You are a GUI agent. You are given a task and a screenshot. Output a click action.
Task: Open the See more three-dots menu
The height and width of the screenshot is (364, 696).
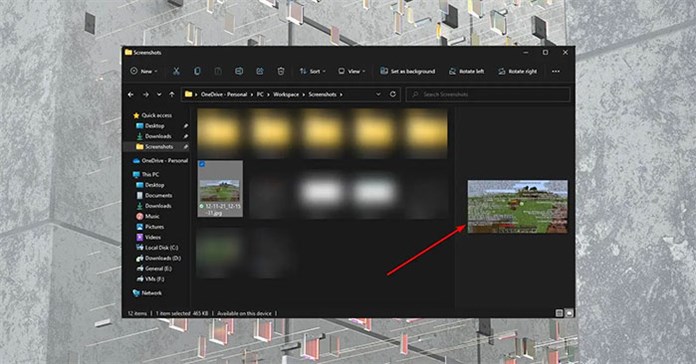[x=556, y=71]
